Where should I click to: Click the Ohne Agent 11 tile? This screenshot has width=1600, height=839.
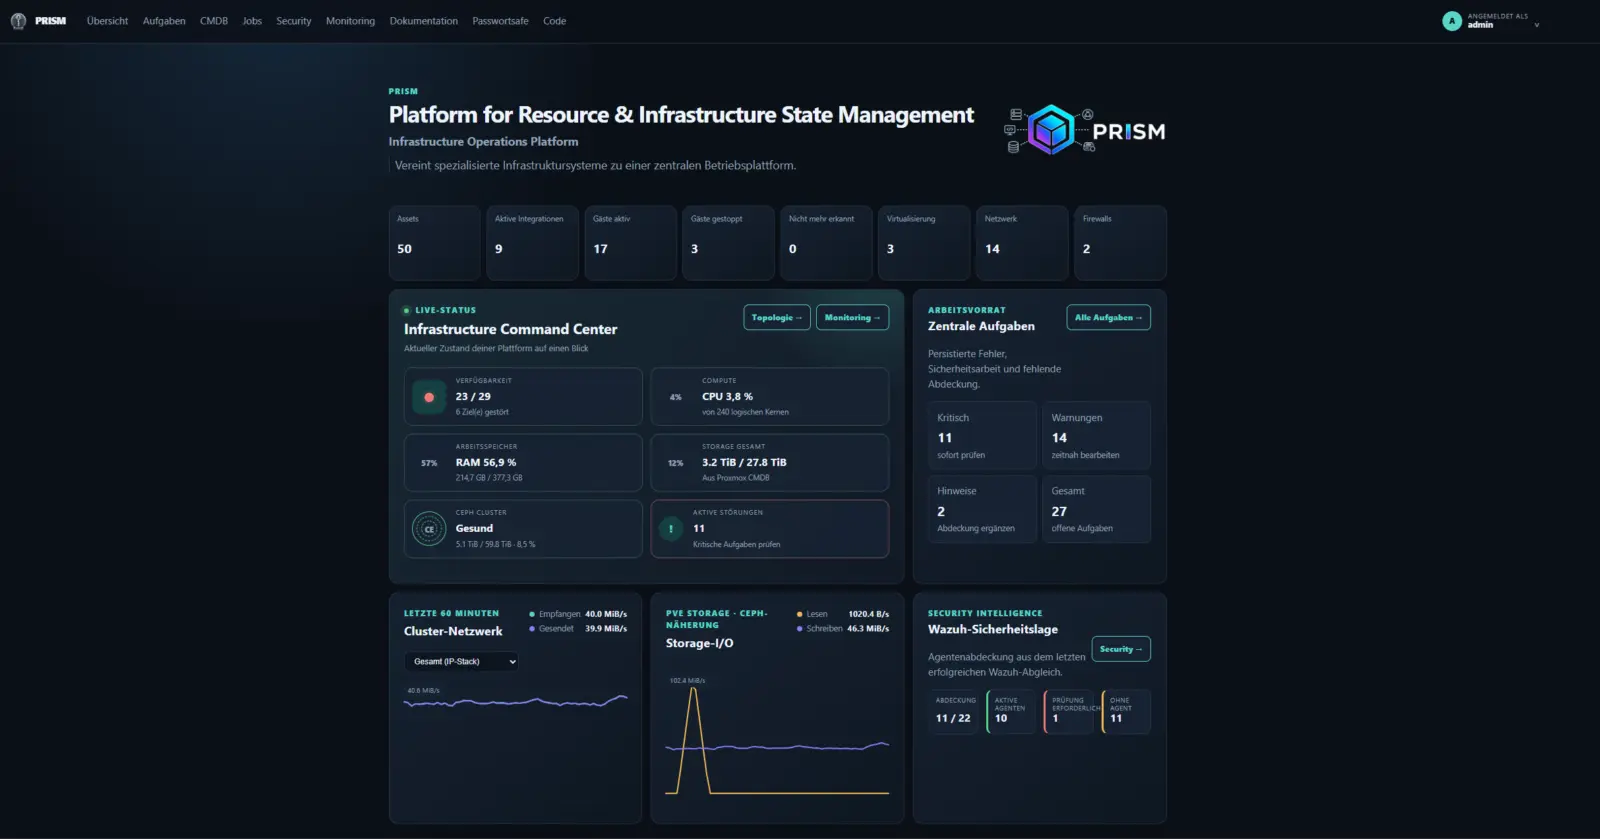(1126, 711)
